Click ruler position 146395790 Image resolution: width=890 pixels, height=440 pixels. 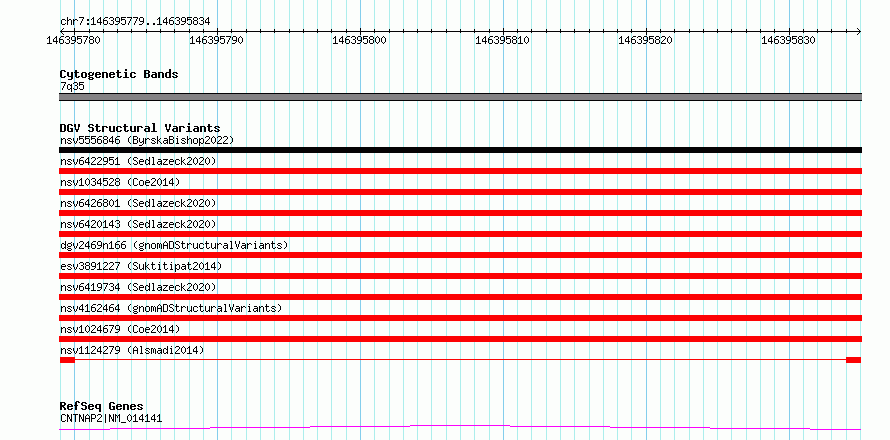click(x=217, y=40)
